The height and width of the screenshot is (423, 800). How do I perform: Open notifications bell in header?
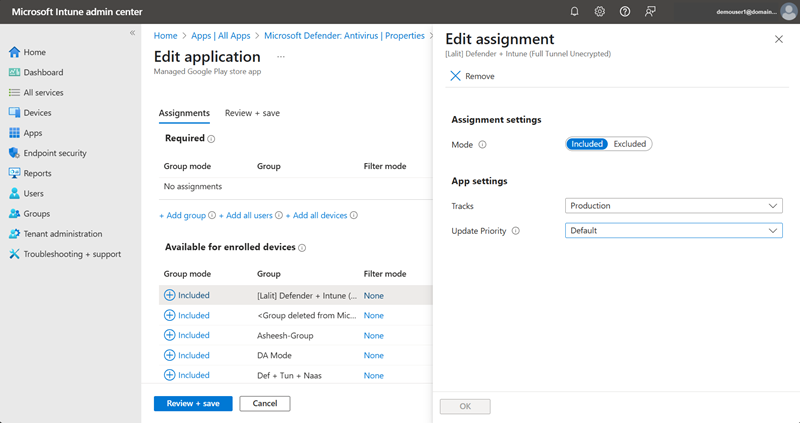(574, 11)
